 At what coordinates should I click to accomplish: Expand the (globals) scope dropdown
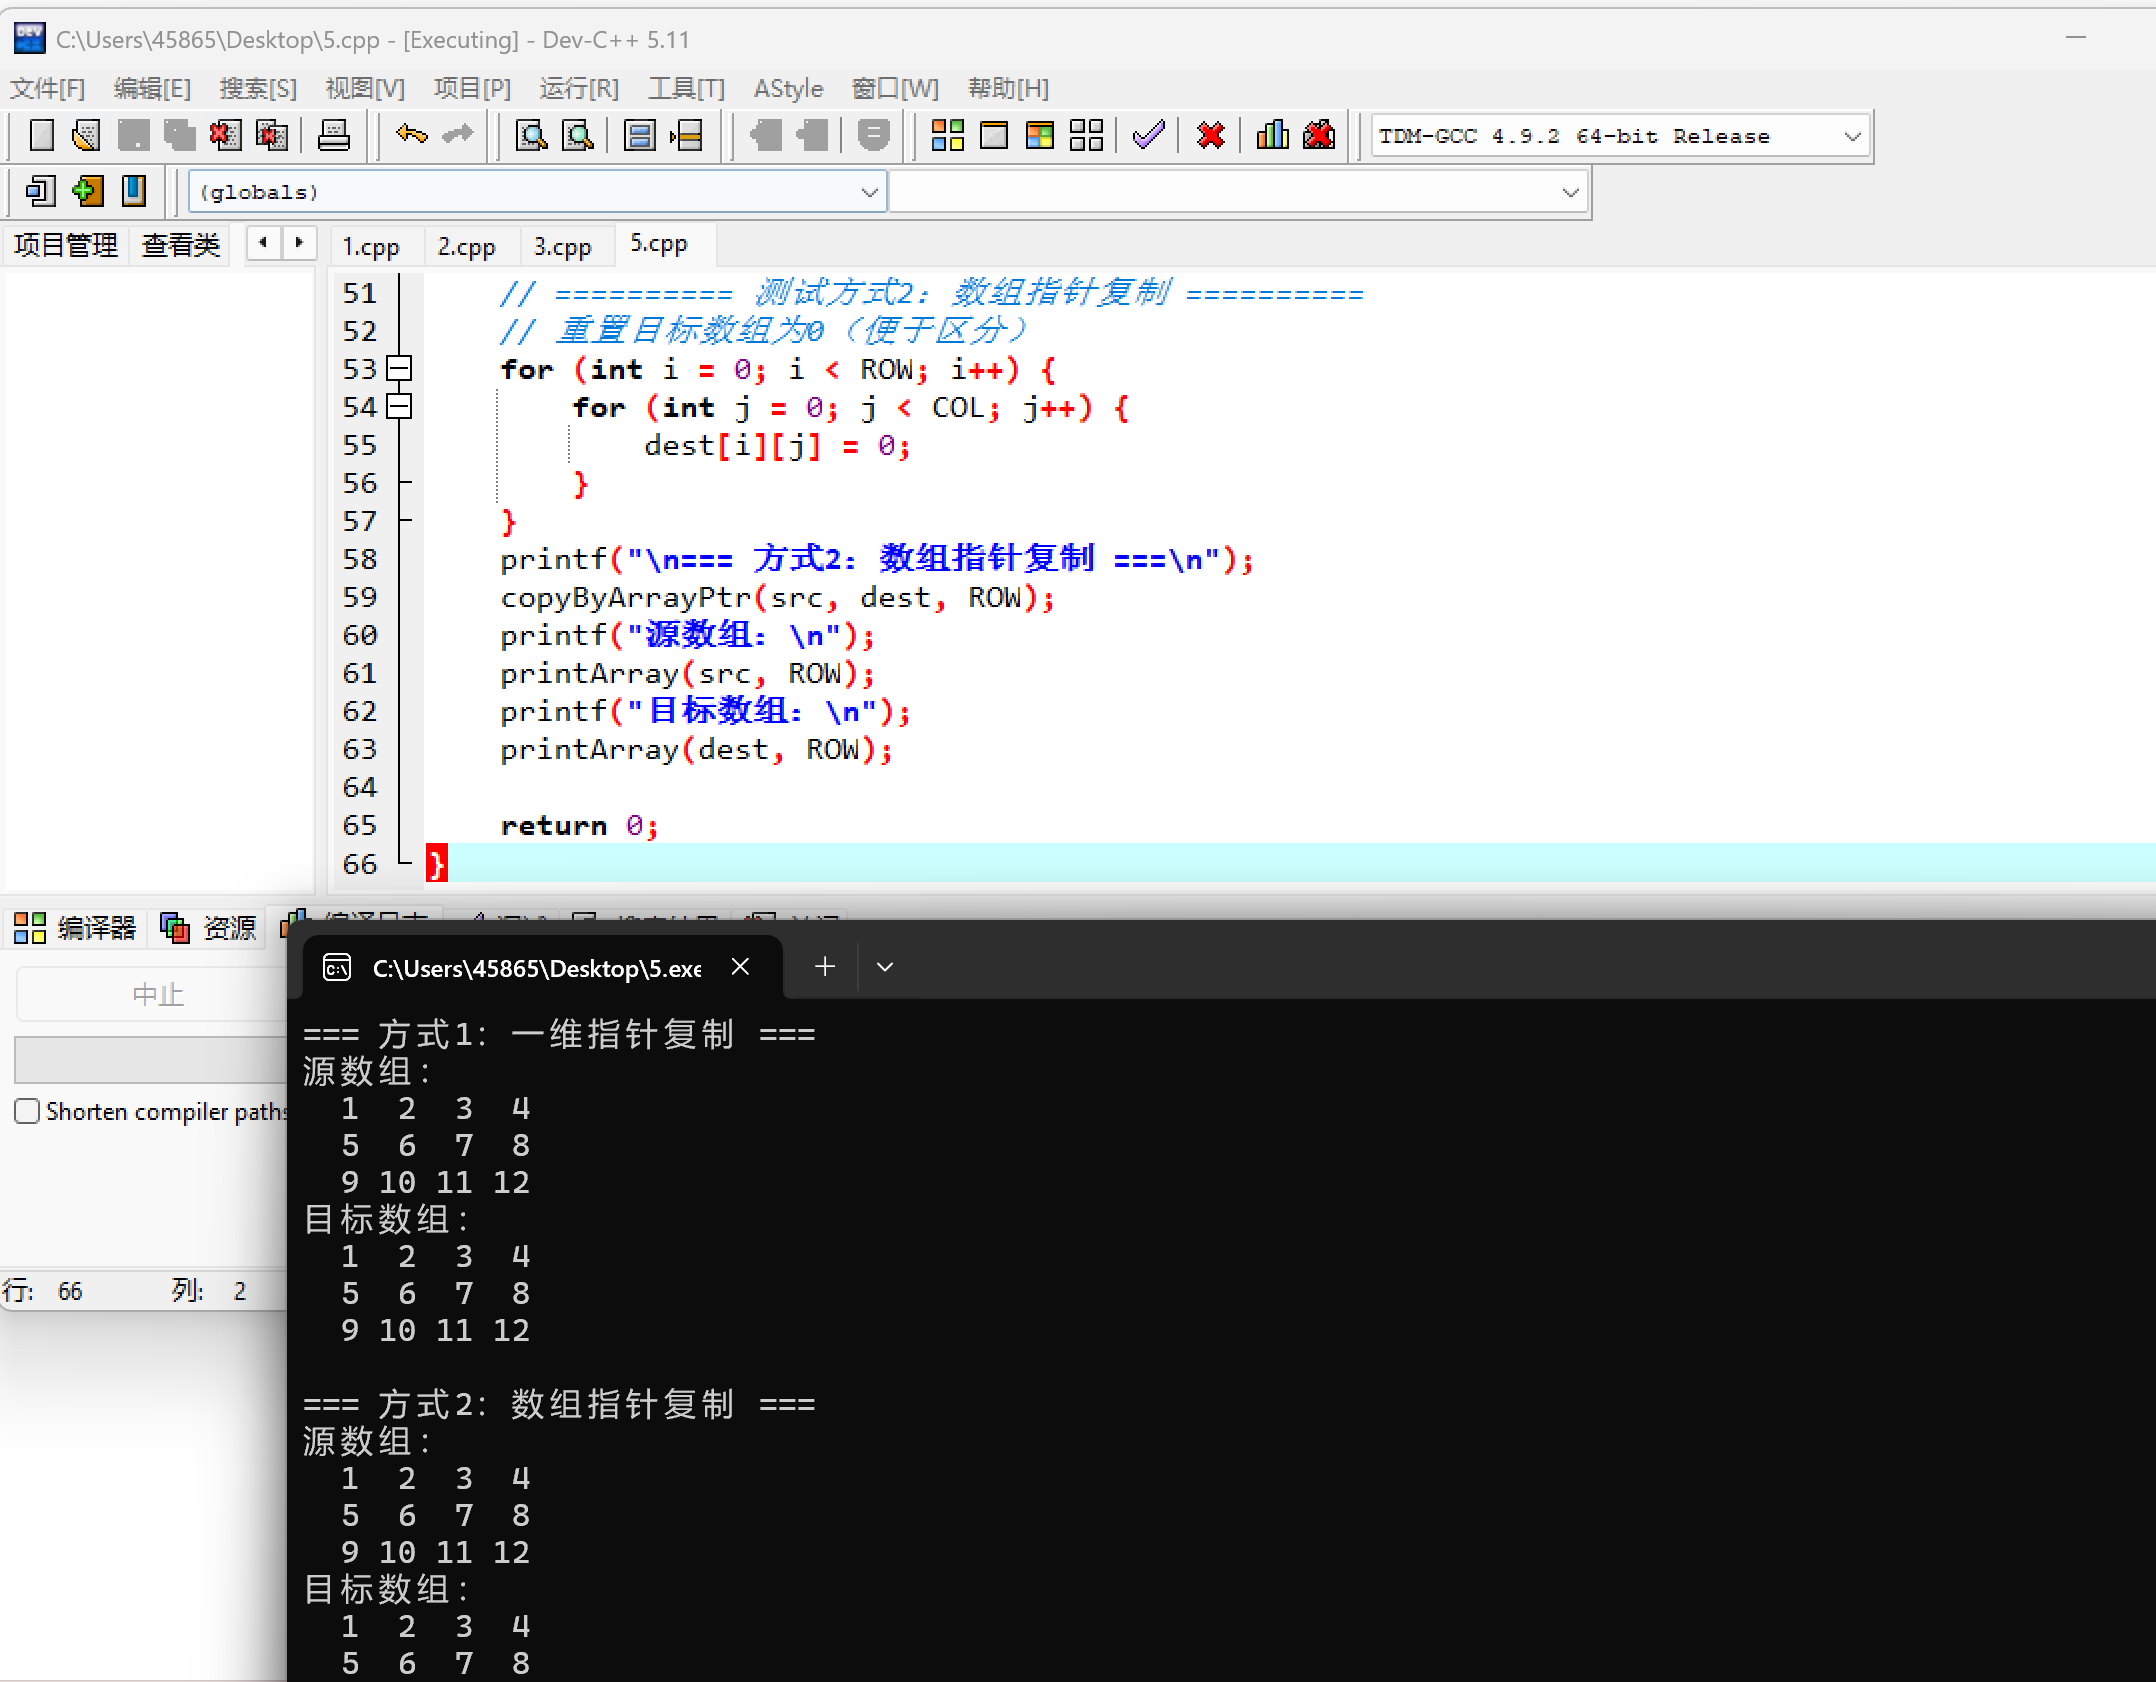[x=869, y=192]
